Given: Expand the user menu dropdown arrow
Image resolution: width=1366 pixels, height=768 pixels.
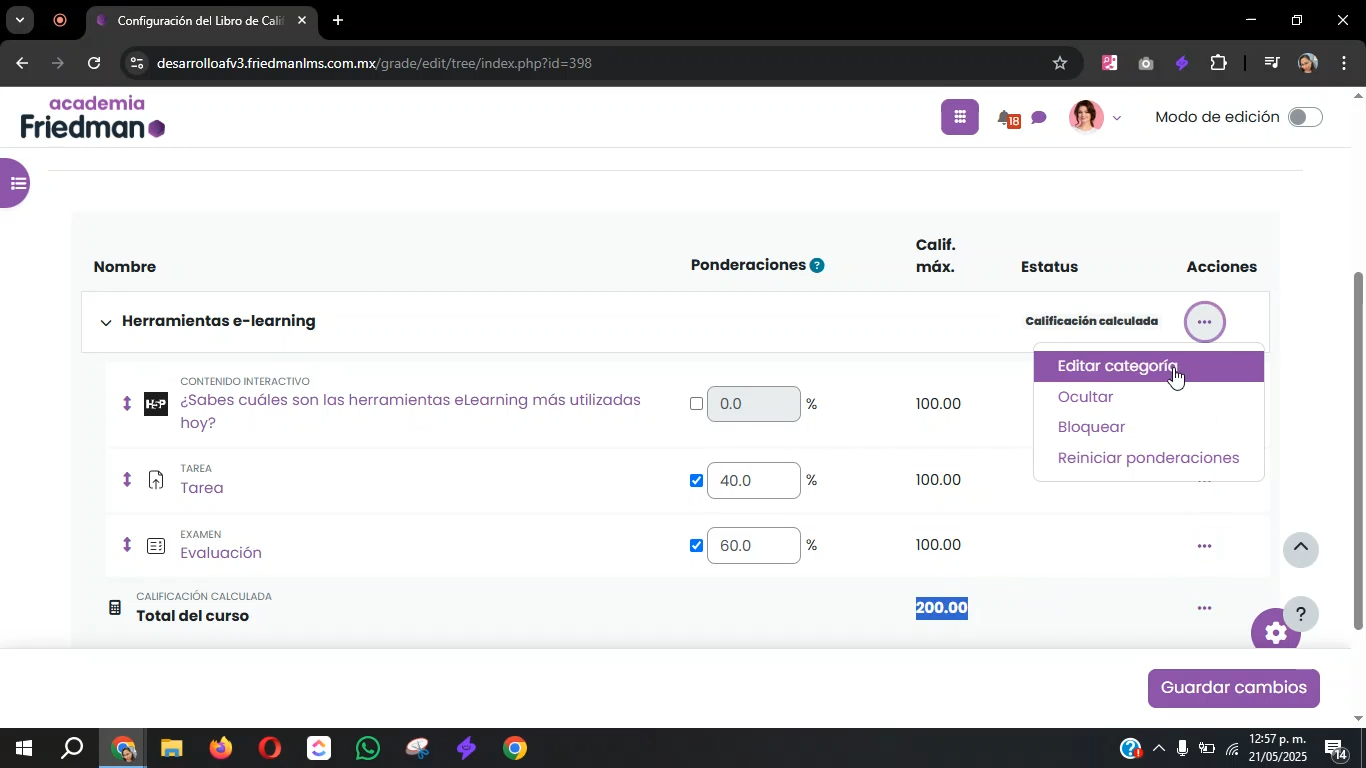Looking at the screenshot, I should pyautogui.click(x=1117, y=118).
